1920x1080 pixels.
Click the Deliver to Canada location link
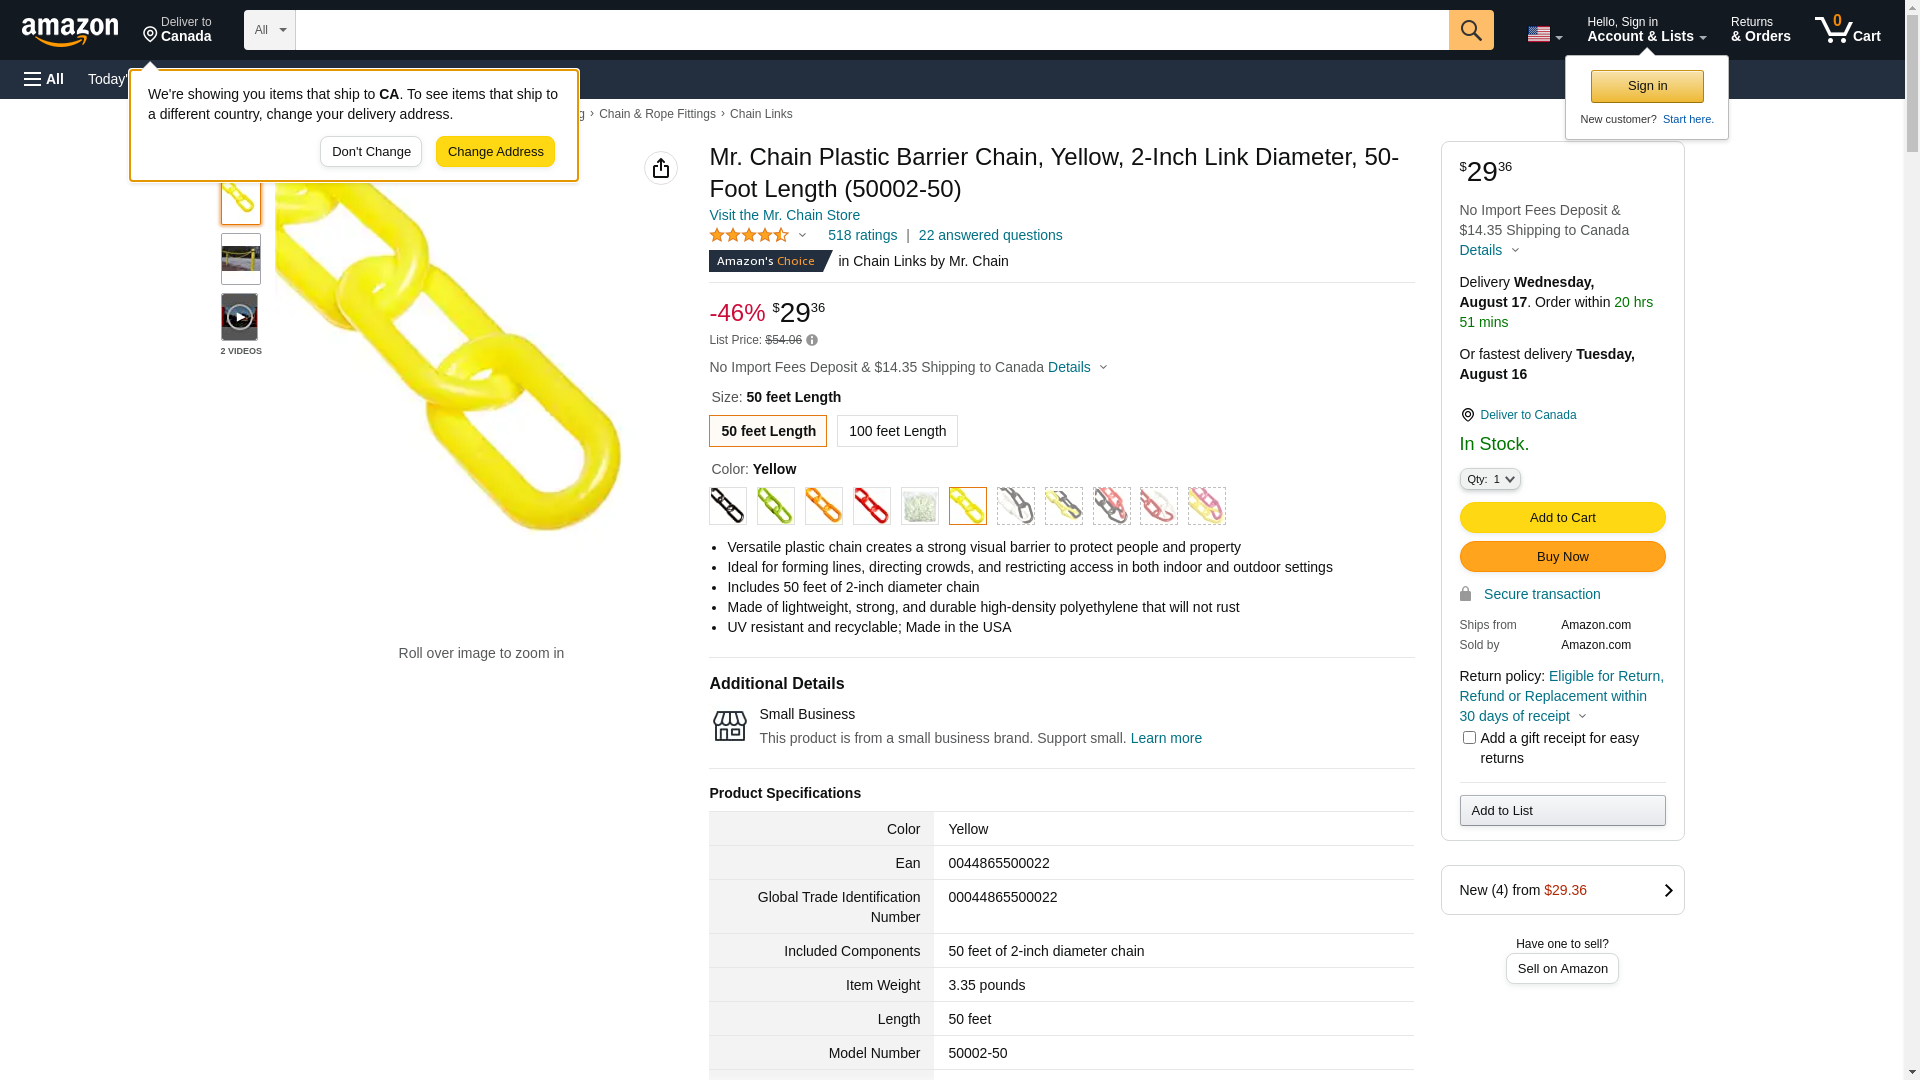point(1527,415)
